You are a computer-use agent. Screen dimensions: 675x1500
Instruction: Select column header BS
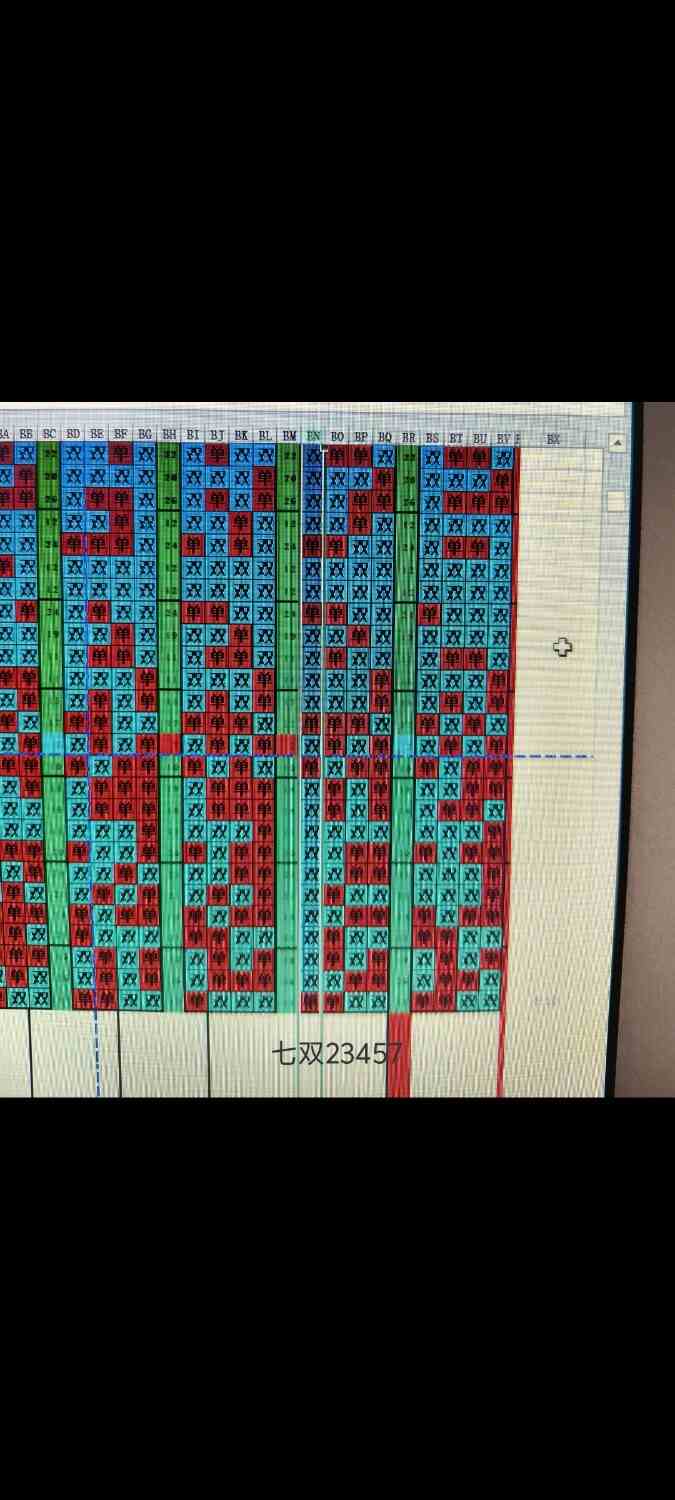[432, 438]
